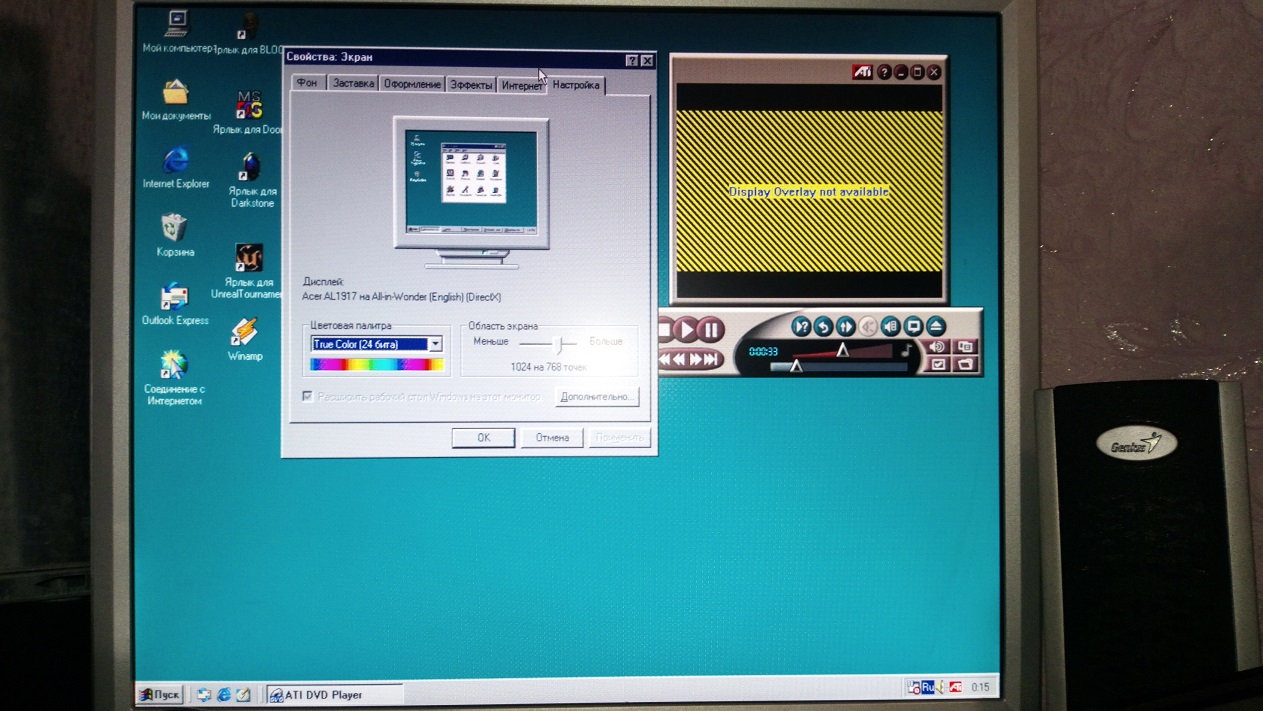Pause playback in the ATI DVD Player
The width and height of the screenshot is (1263, 711).
tap(711, 329)
